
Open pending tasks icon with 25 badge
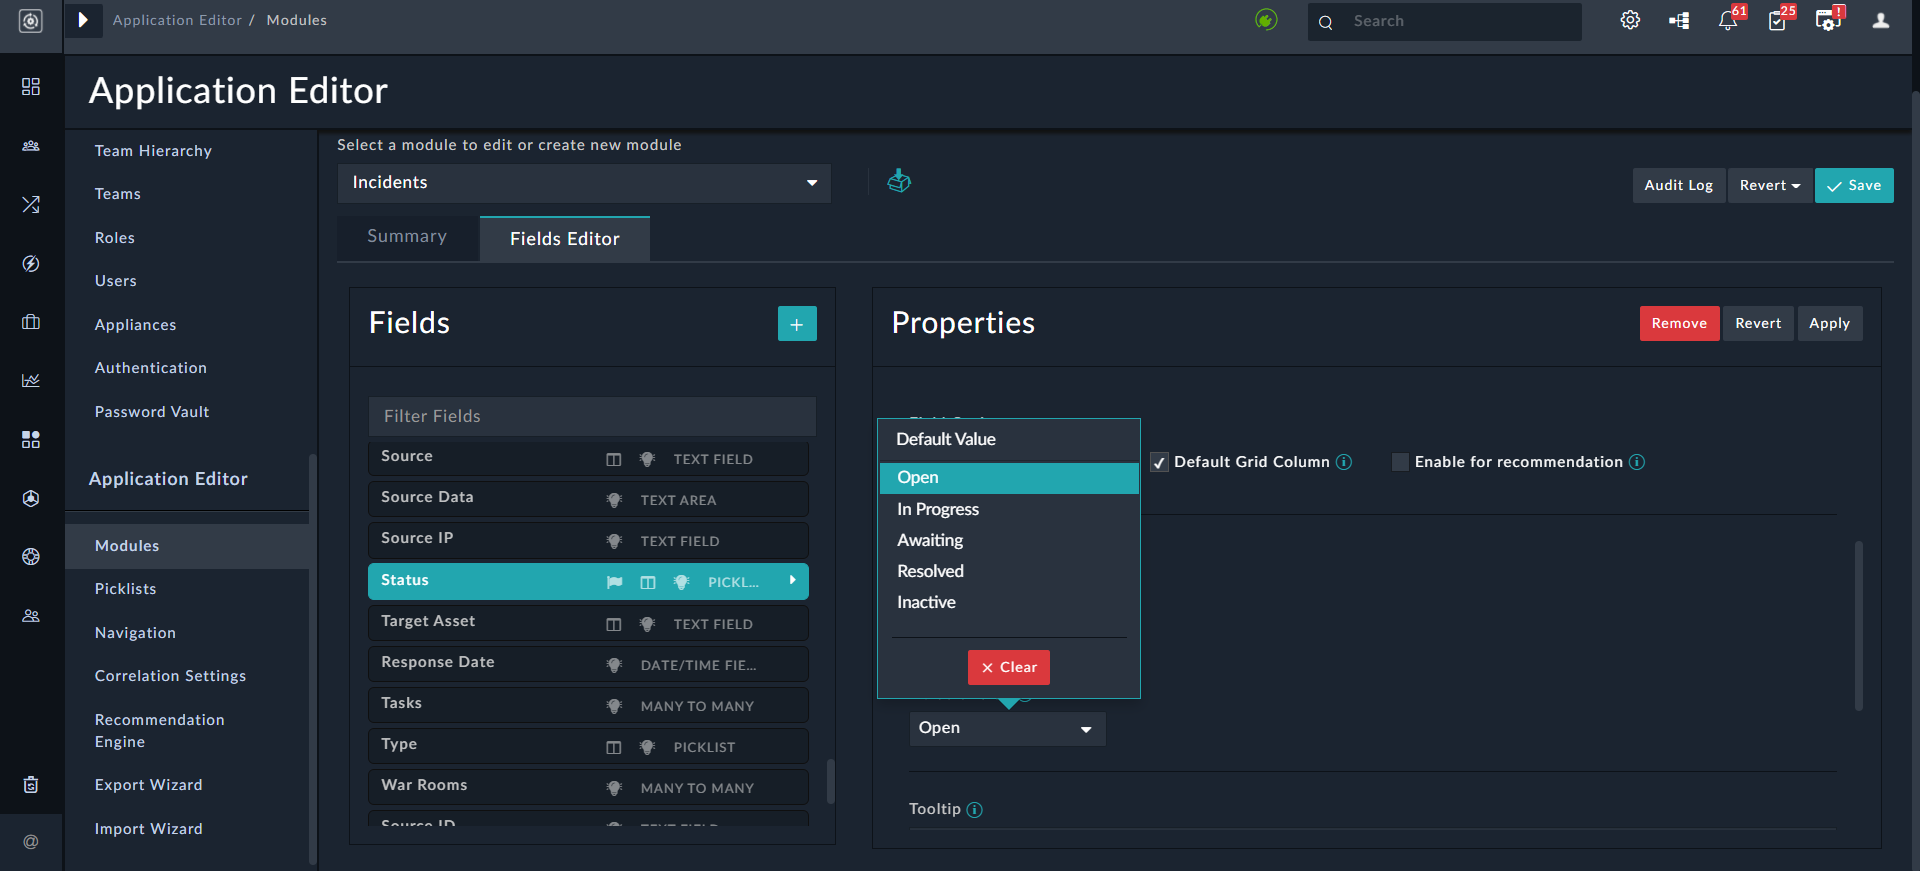(1777, 20)
